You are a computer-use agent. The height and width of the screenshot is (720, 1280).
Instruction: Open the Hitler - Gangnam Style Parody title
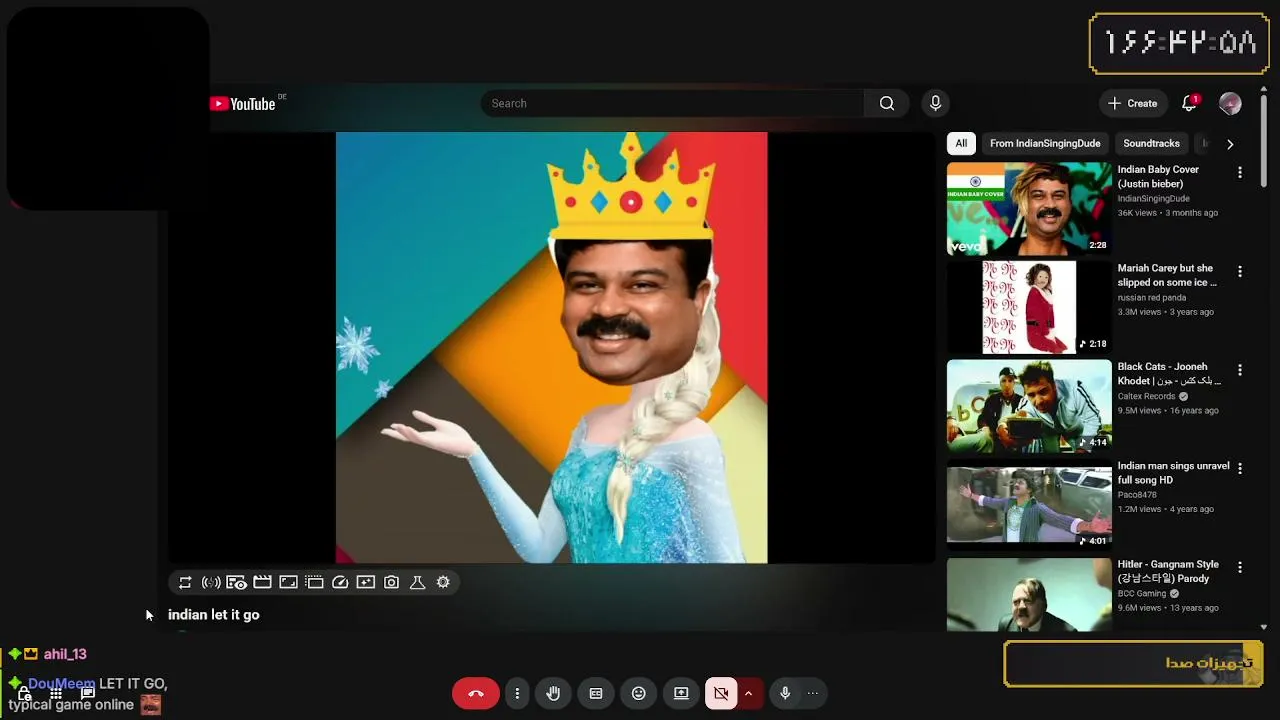pos(1168,572)
